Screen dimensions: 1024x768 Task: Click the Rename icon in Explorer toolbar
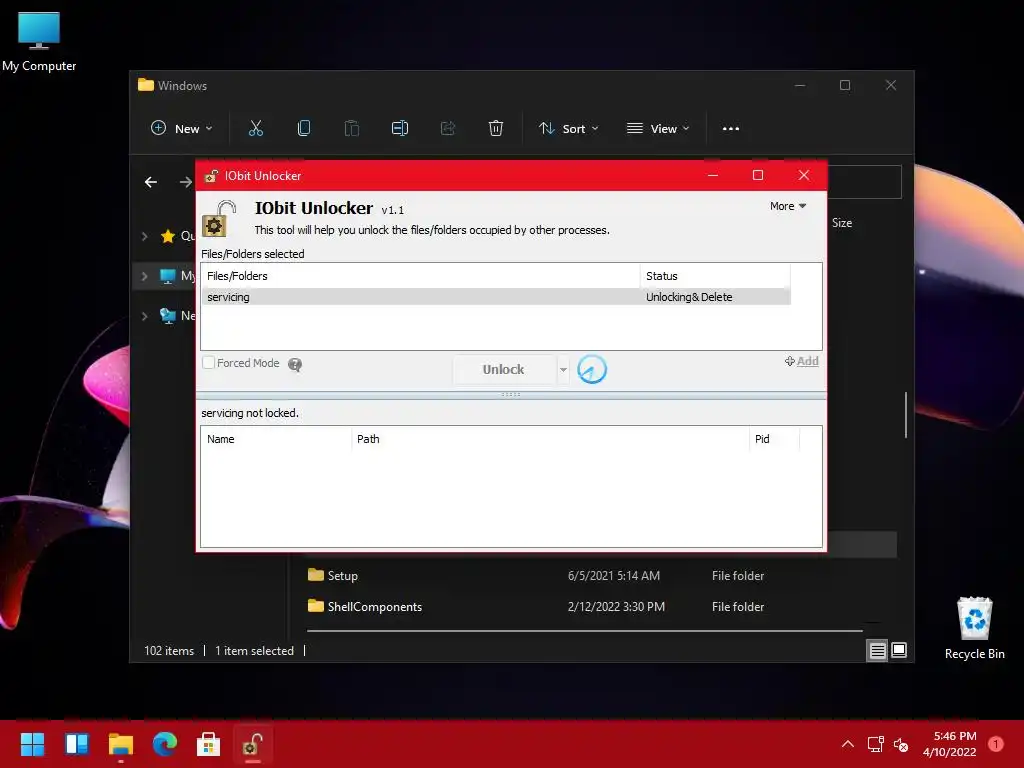tap(400, 128)
